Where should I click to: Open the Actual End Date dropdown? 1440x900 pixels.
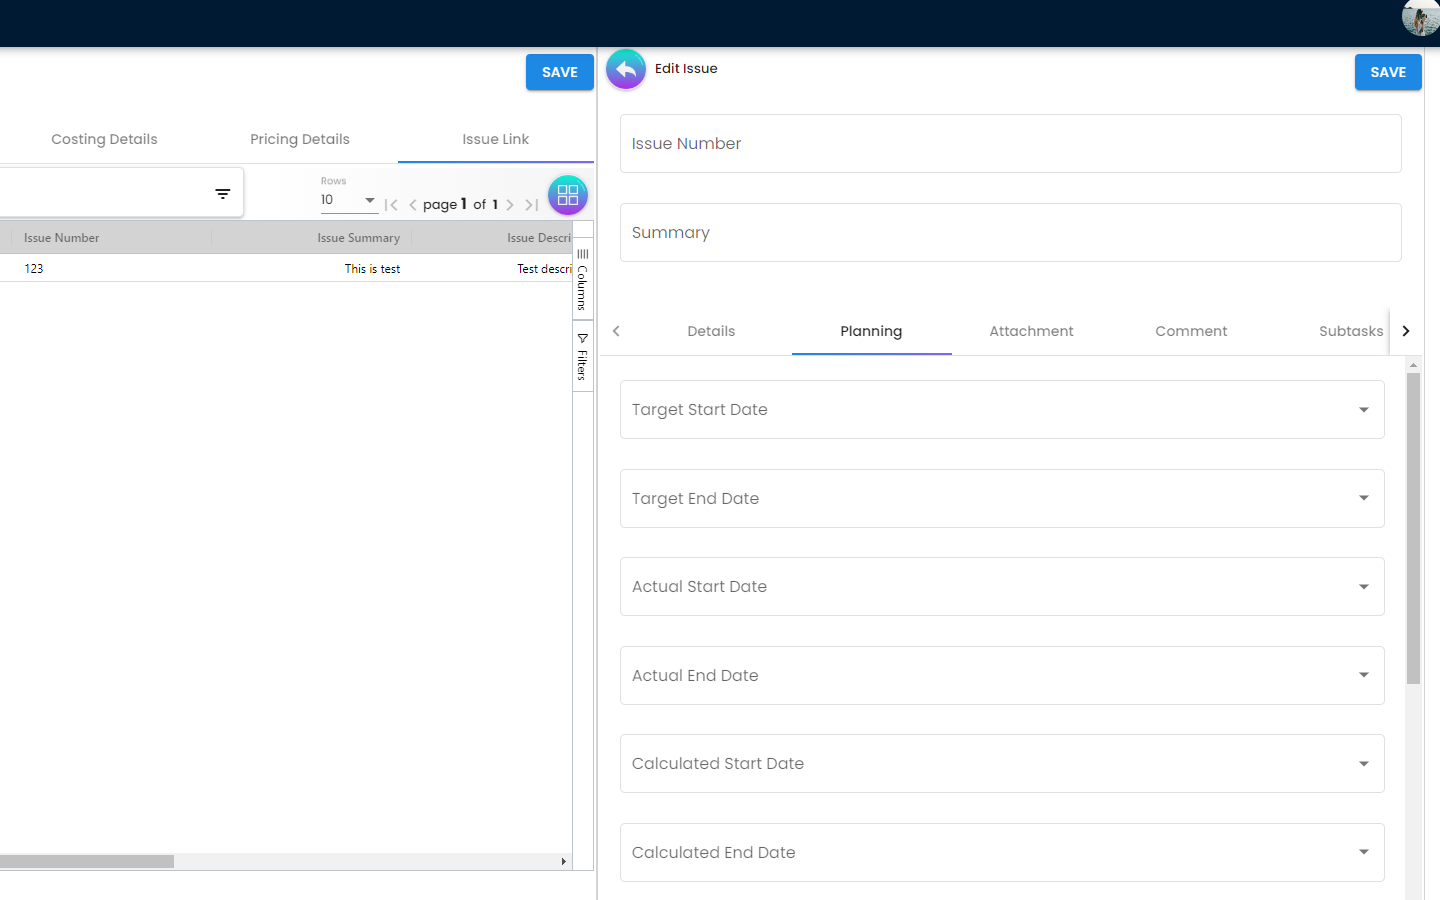point(1363,676)
